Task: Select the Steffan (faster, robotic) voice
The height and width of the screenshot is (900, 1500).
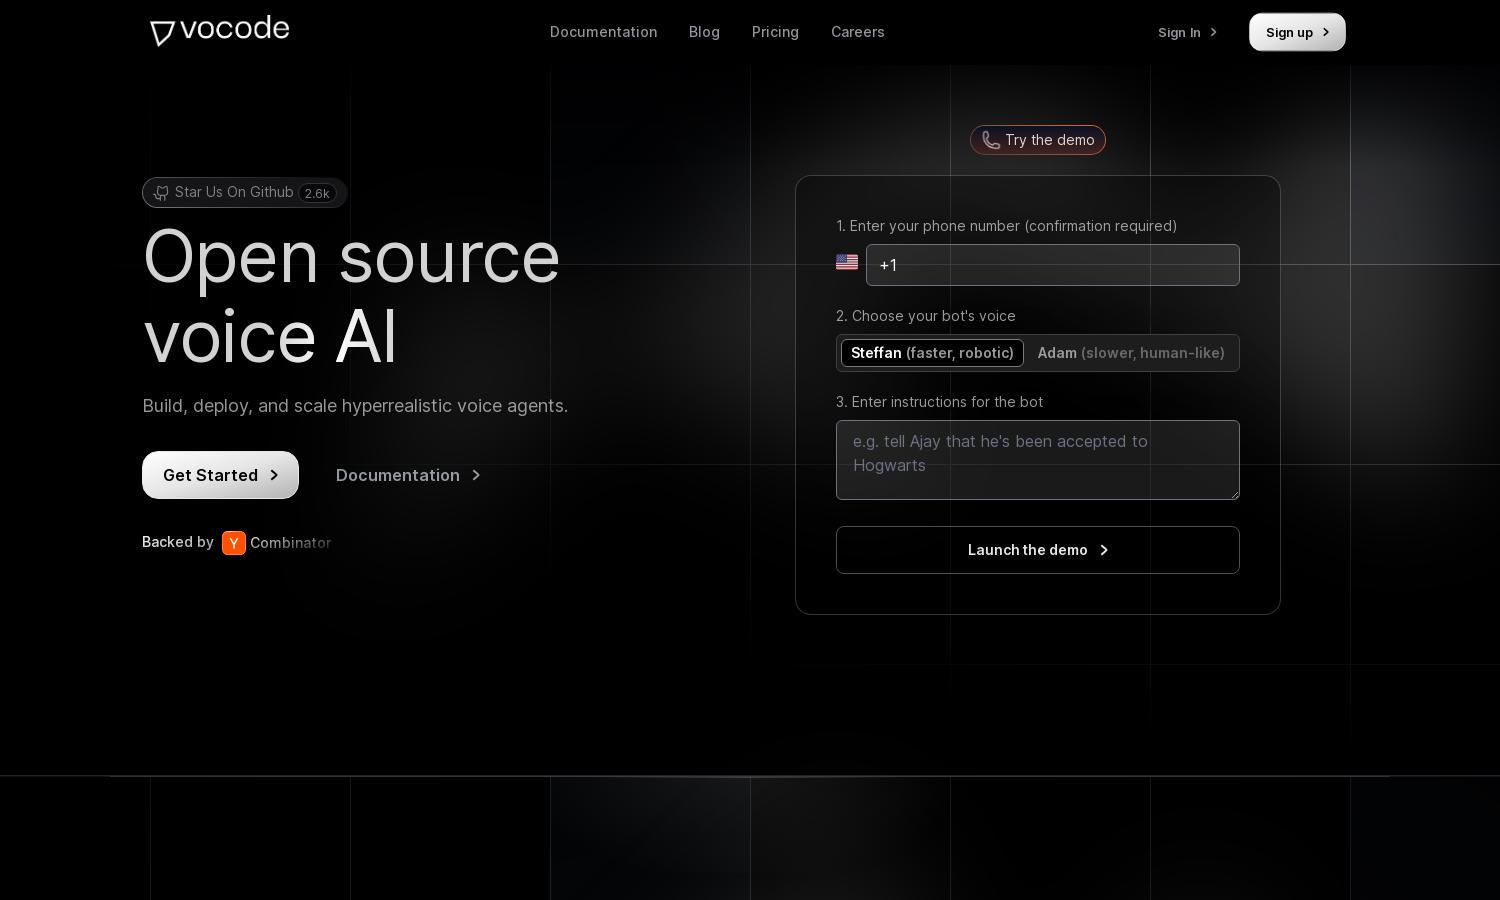Action: click(x=932, y=353)
